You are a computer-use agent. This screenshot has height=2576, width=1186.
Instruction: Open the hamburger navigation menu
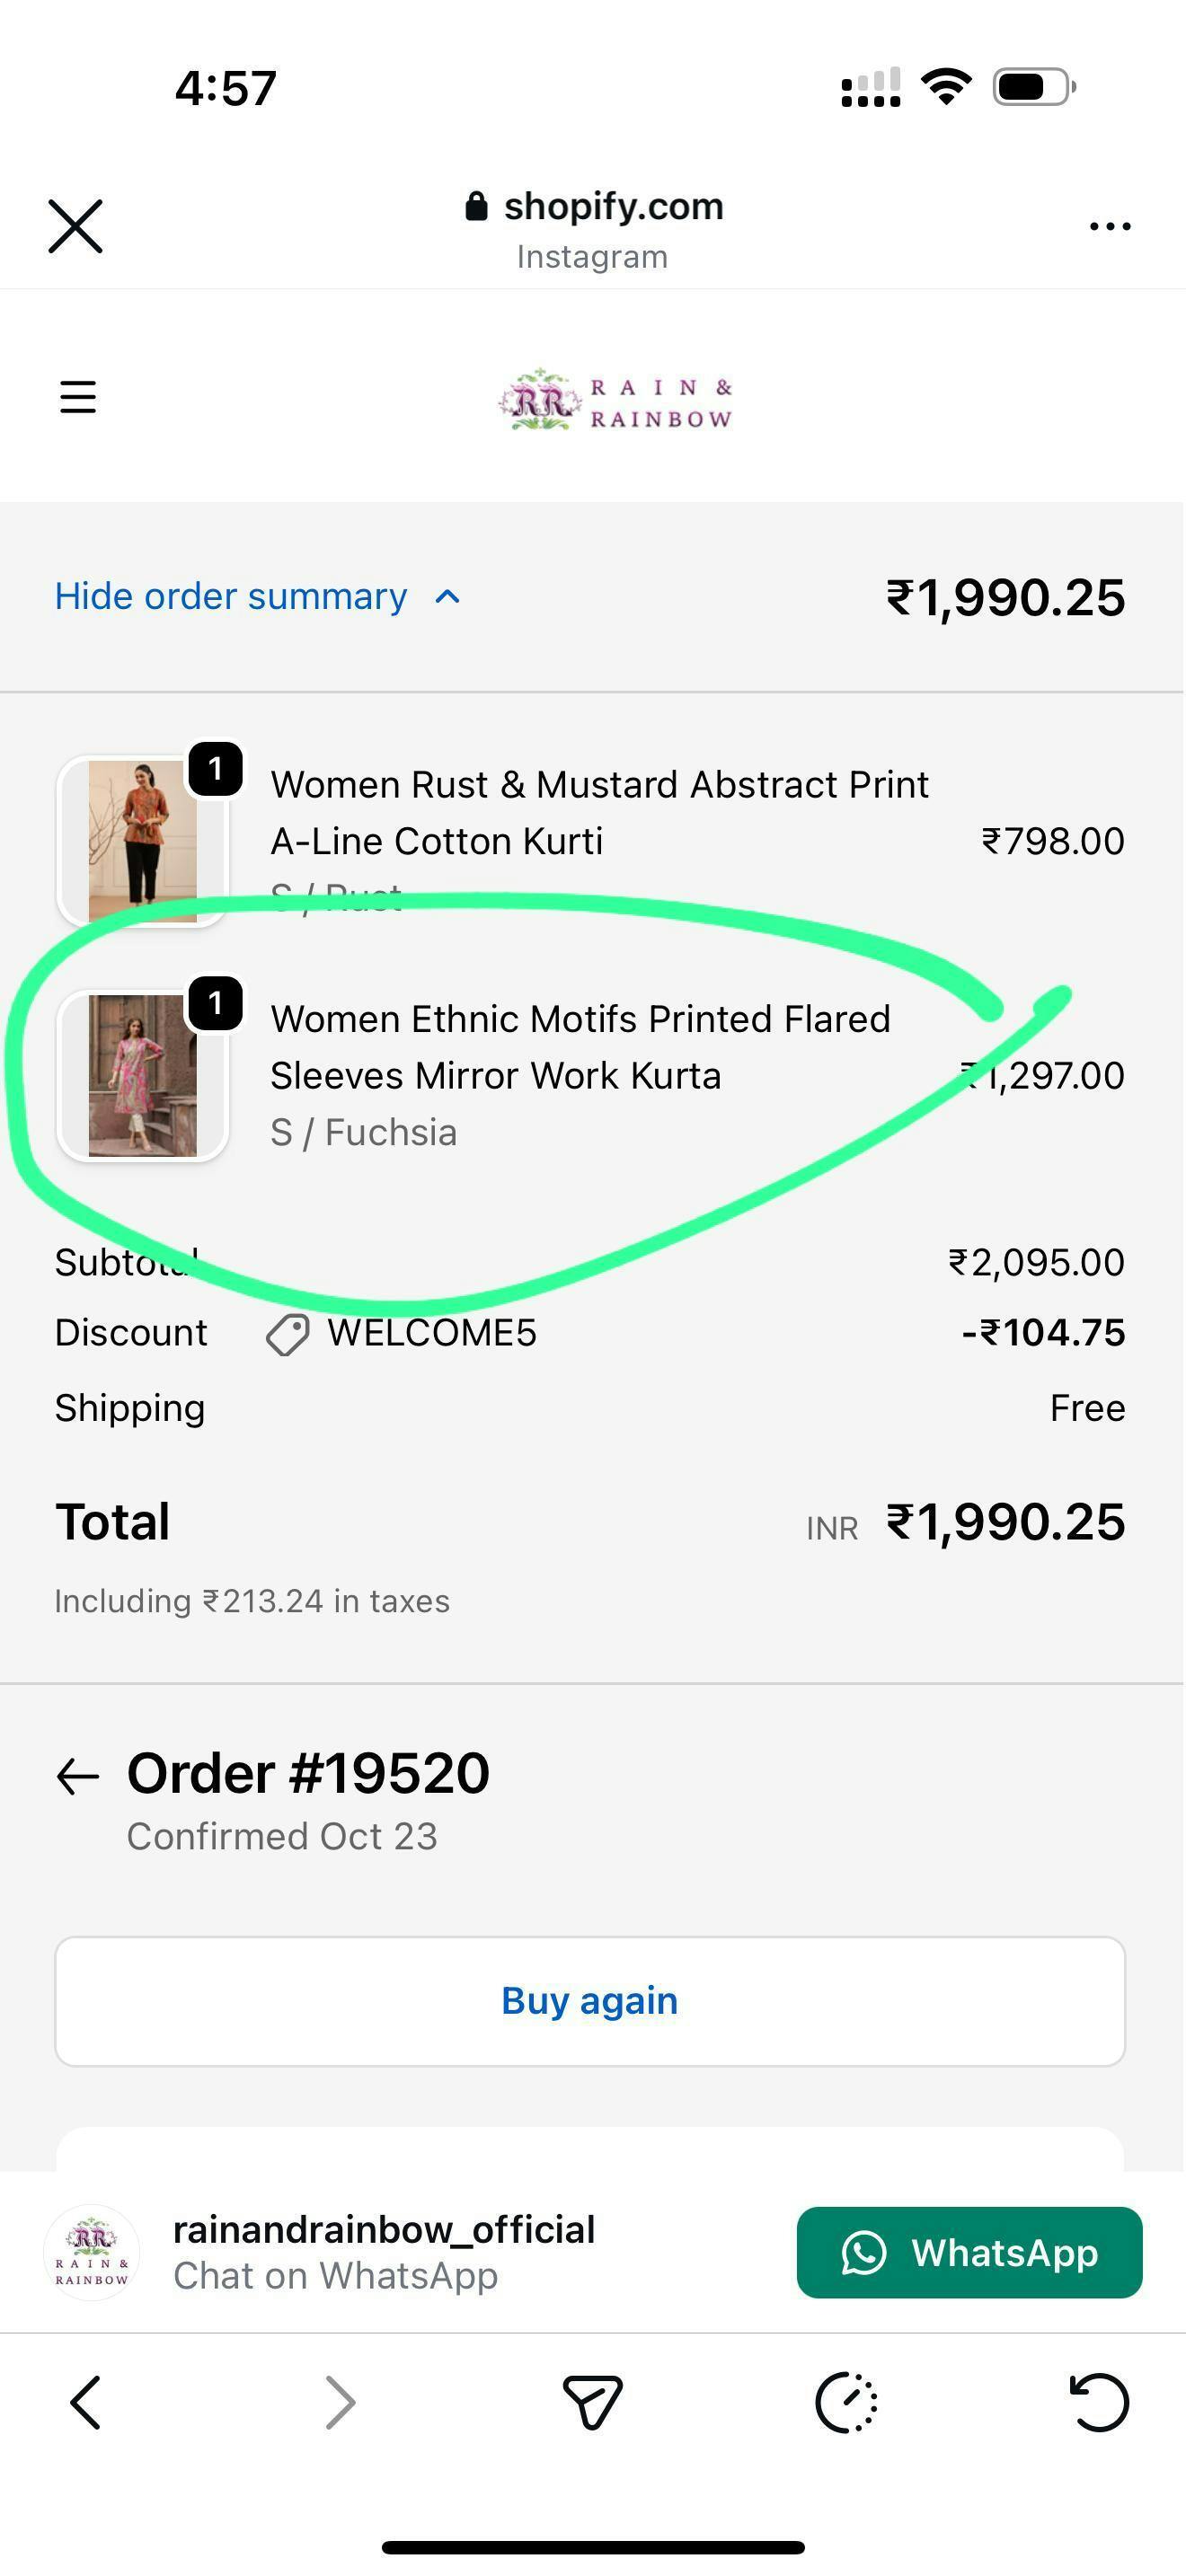(x=78, y=397)
